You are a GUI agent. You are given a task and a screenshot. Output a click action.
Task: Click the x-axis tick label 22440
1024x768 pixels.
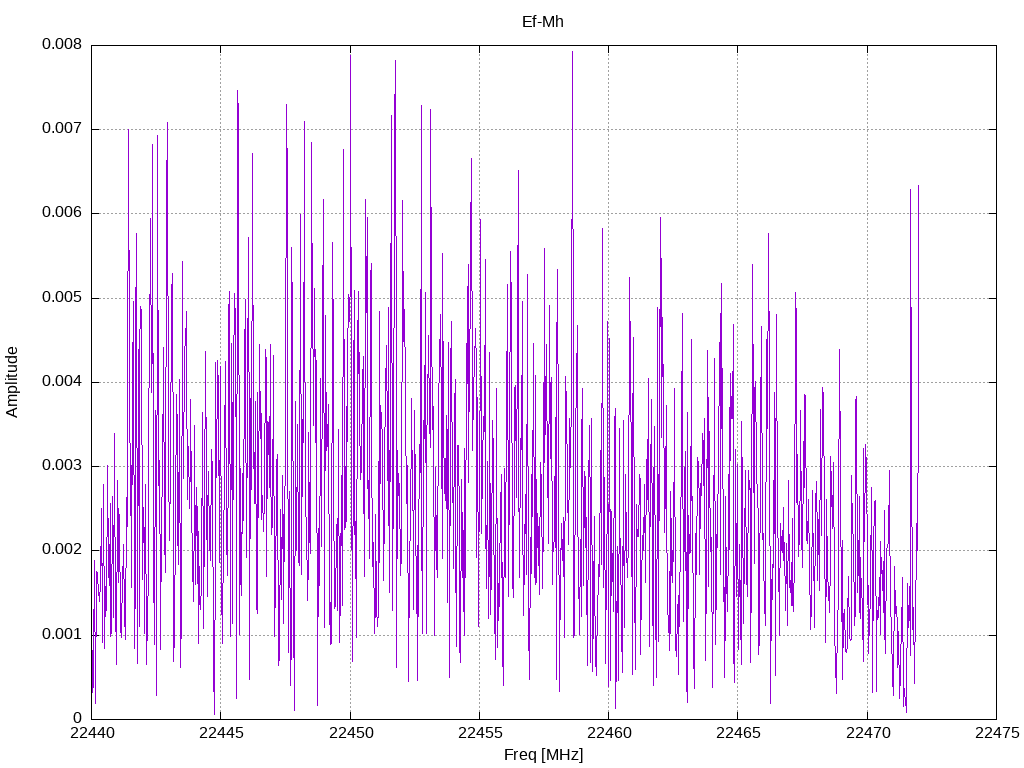[92, 733]
